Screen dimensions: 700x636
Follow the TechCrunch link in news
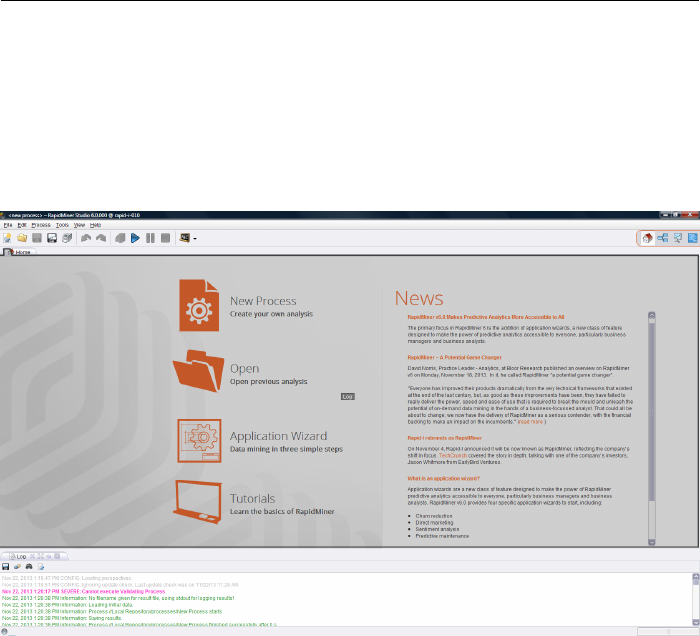pyautogui.click(x=453, y=456)
